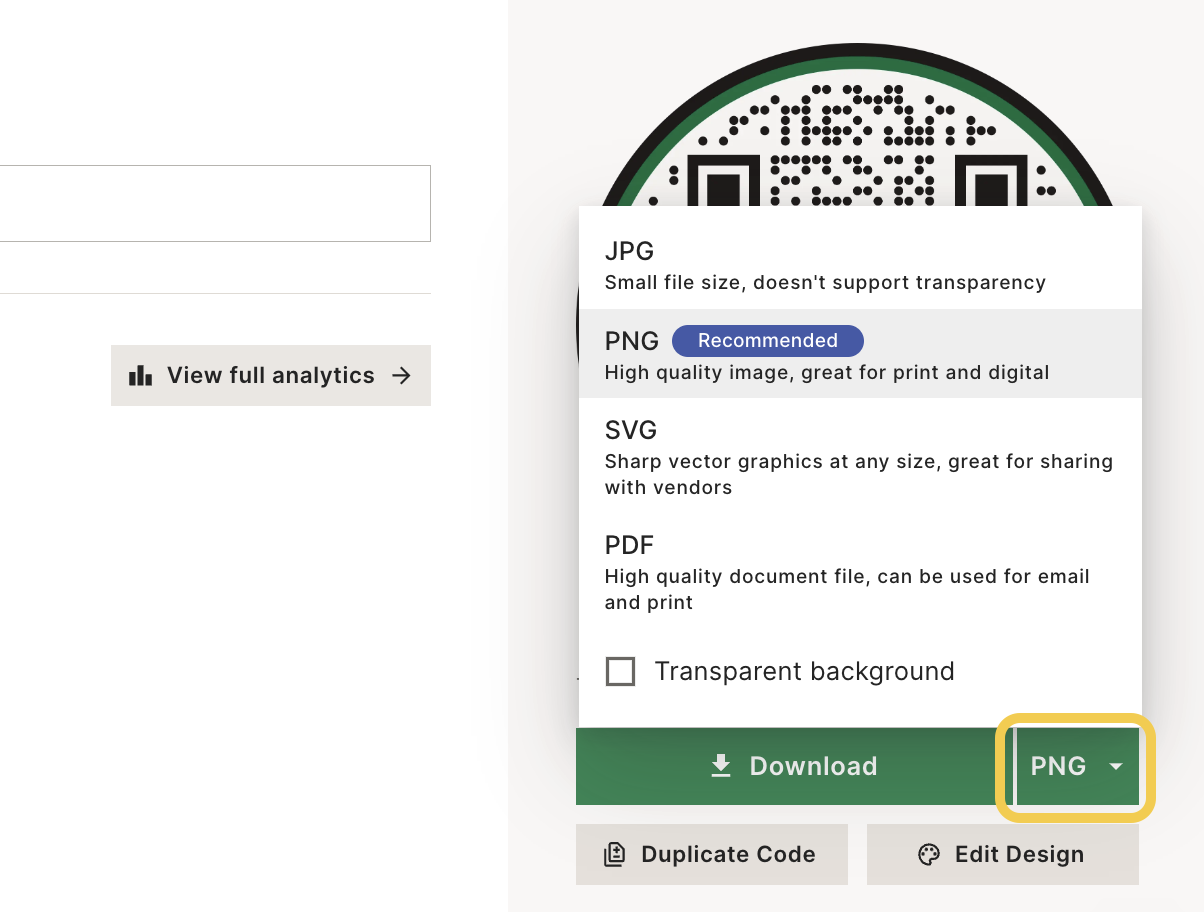Choose the PNG Recommended format option
Screen dimensions: 1204x912
(x=860, y=354)
